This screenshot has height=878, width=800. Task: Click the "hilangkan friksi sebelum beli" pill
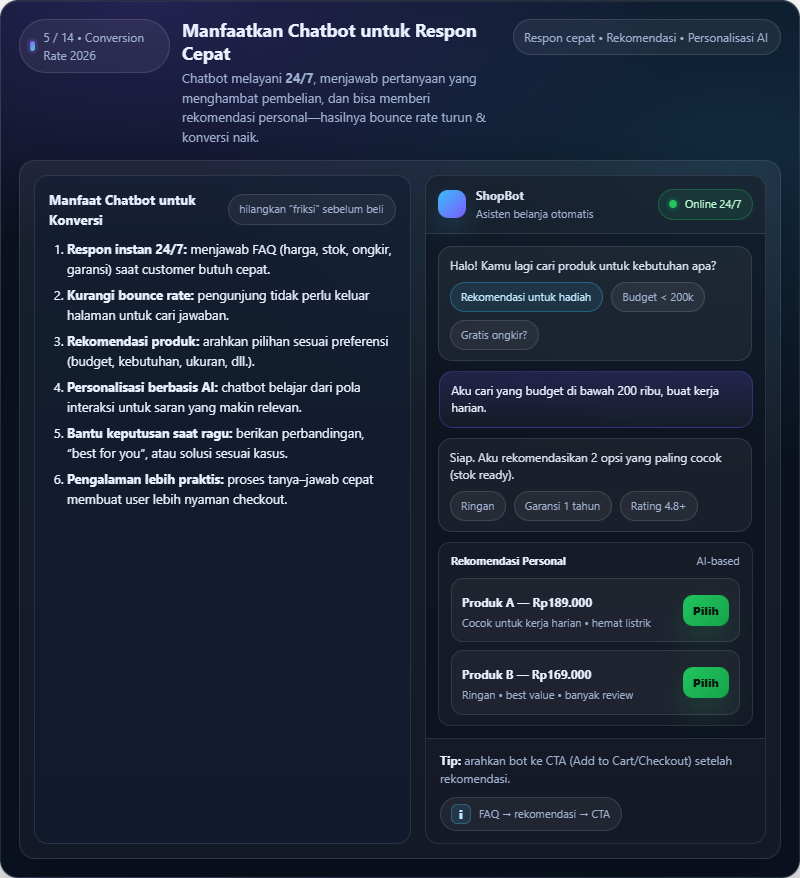(312, 209)
